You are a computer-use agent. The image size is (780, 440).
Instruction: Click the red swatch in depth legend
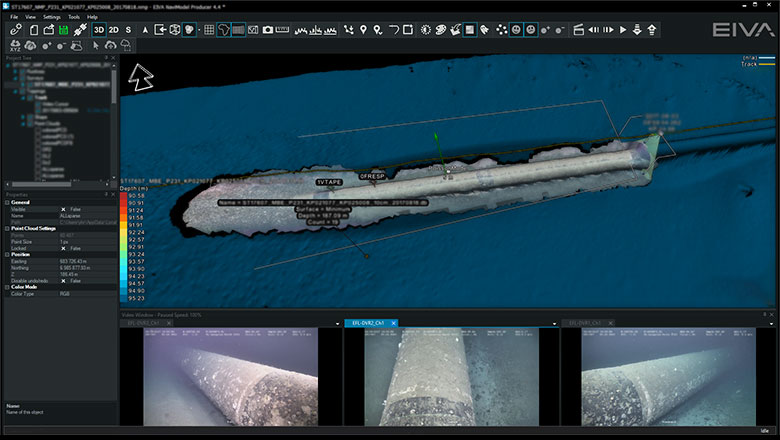(x=124, y=196)
